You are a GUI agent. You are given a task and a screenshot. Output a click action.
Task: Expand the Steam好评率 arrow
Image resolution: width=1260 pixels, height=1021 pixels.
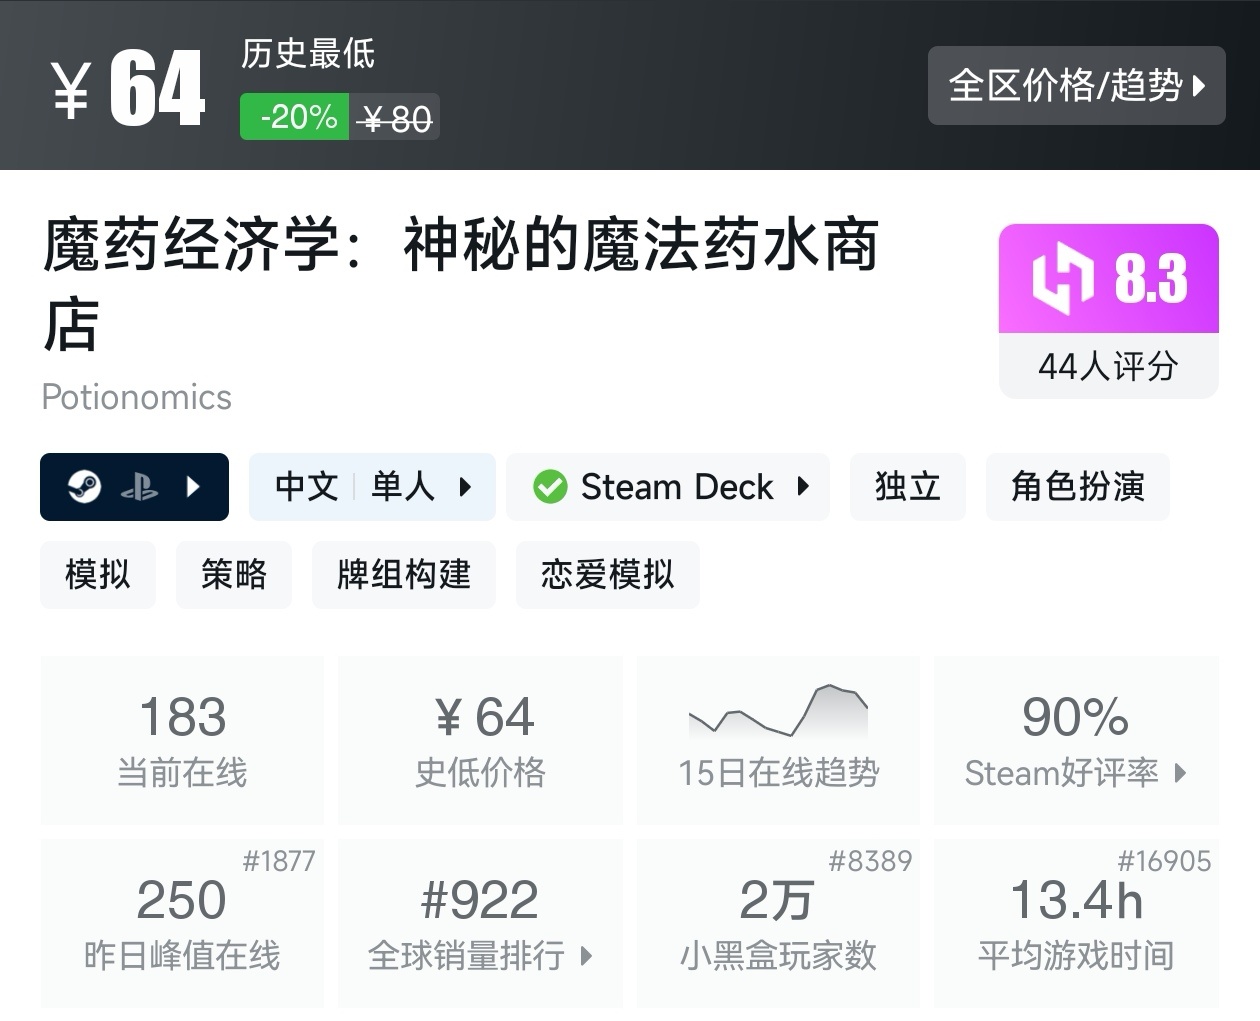click(x=1181, y=773)
